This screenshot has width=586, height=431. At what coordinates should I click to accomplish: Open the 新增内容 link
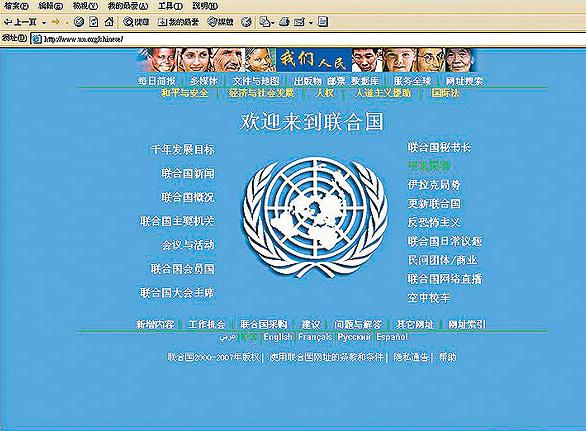(x=155, y=324)
